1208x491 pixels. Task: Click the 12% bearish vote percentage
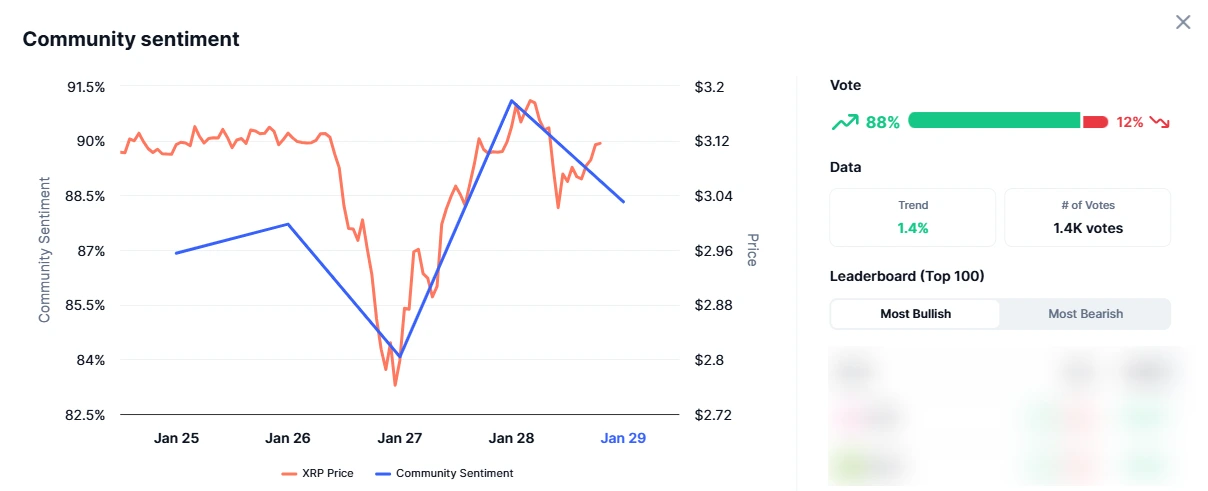pyautogui.click(x=1129, y=122)
